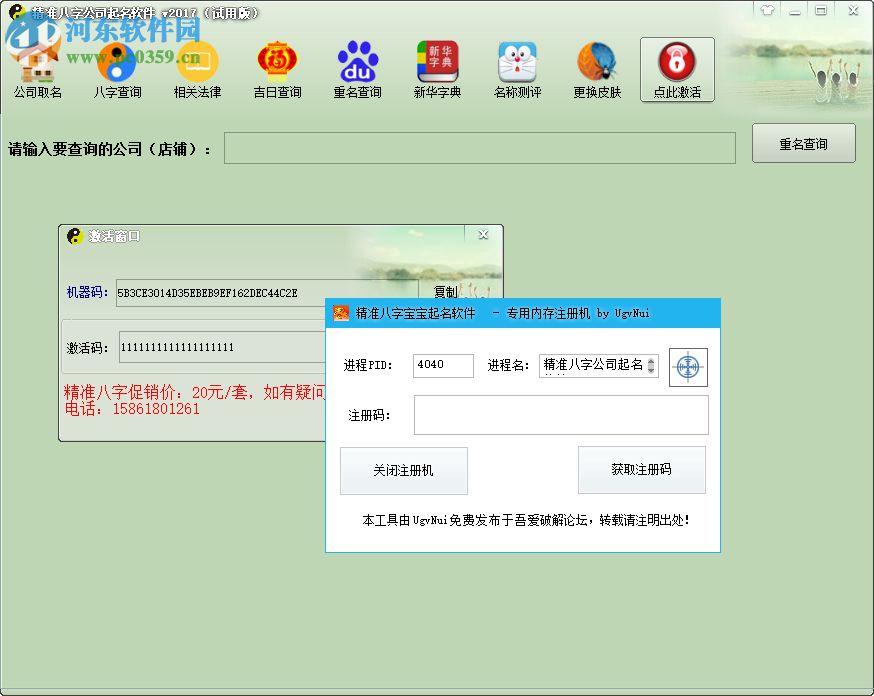
Task: Select the 公司取名 company naming tool
Action: (36, 68)
